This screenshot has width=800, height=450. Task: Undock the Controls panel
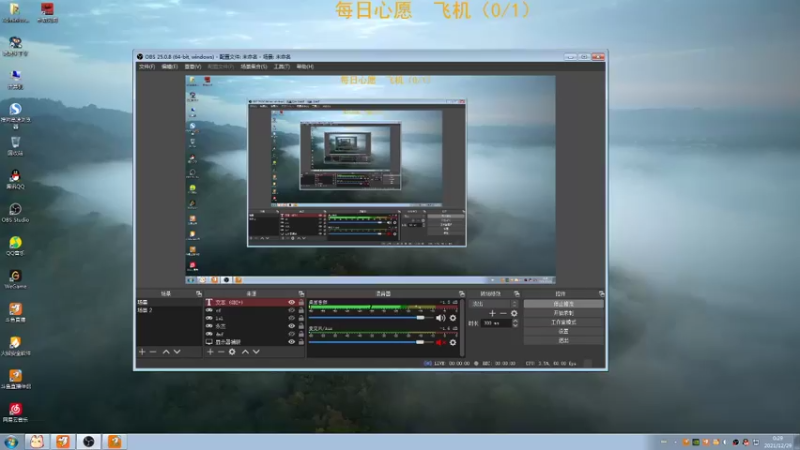pyautogui.click(x=602, y=294)
